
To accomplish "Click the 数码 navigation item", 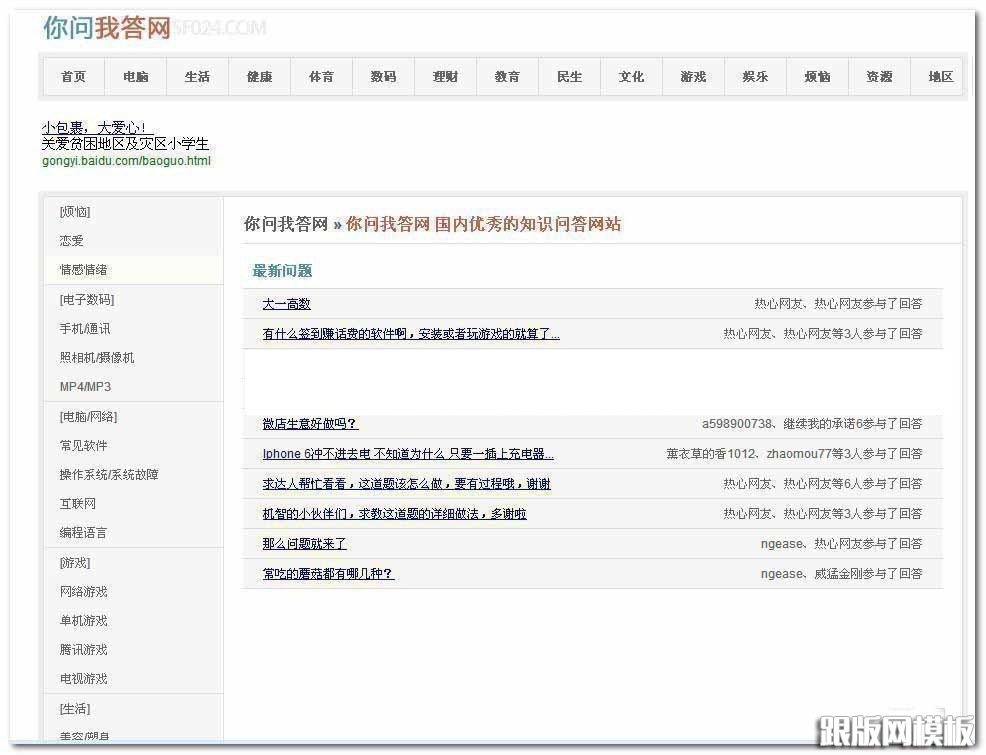I will pyautogui.click(x=383, y=76).
